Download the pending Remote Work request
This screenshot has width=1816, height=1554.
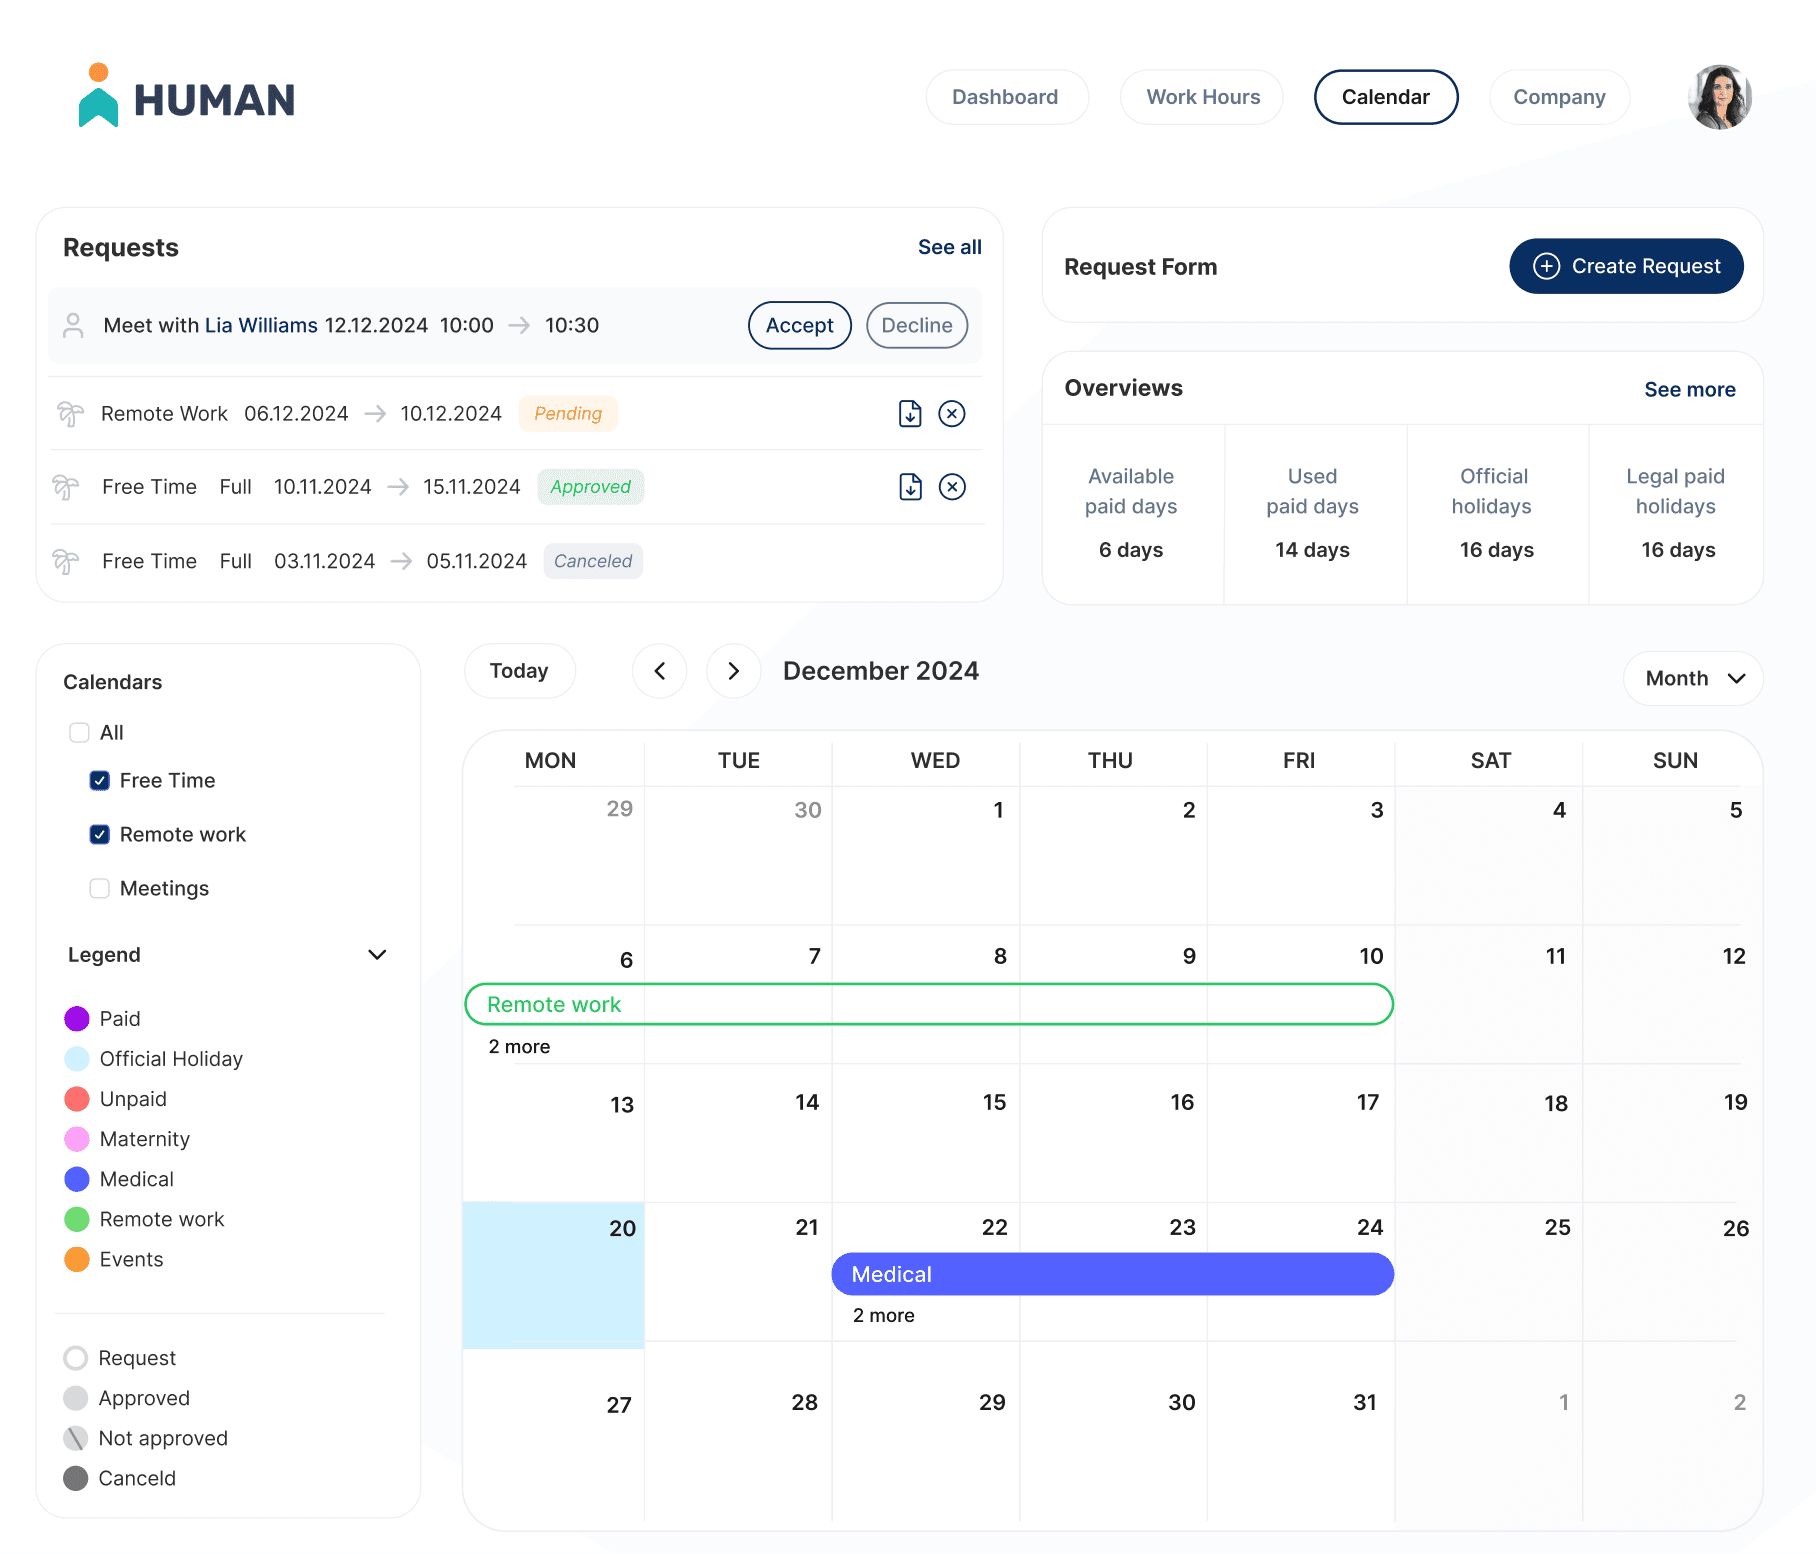tap(909, 413)
